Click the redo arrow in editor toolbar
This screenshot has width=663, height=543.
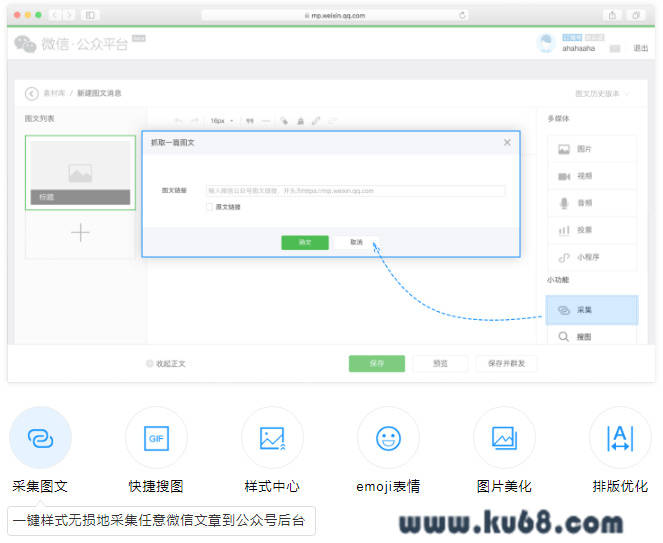pyautogui.click(x=195, y=121)
